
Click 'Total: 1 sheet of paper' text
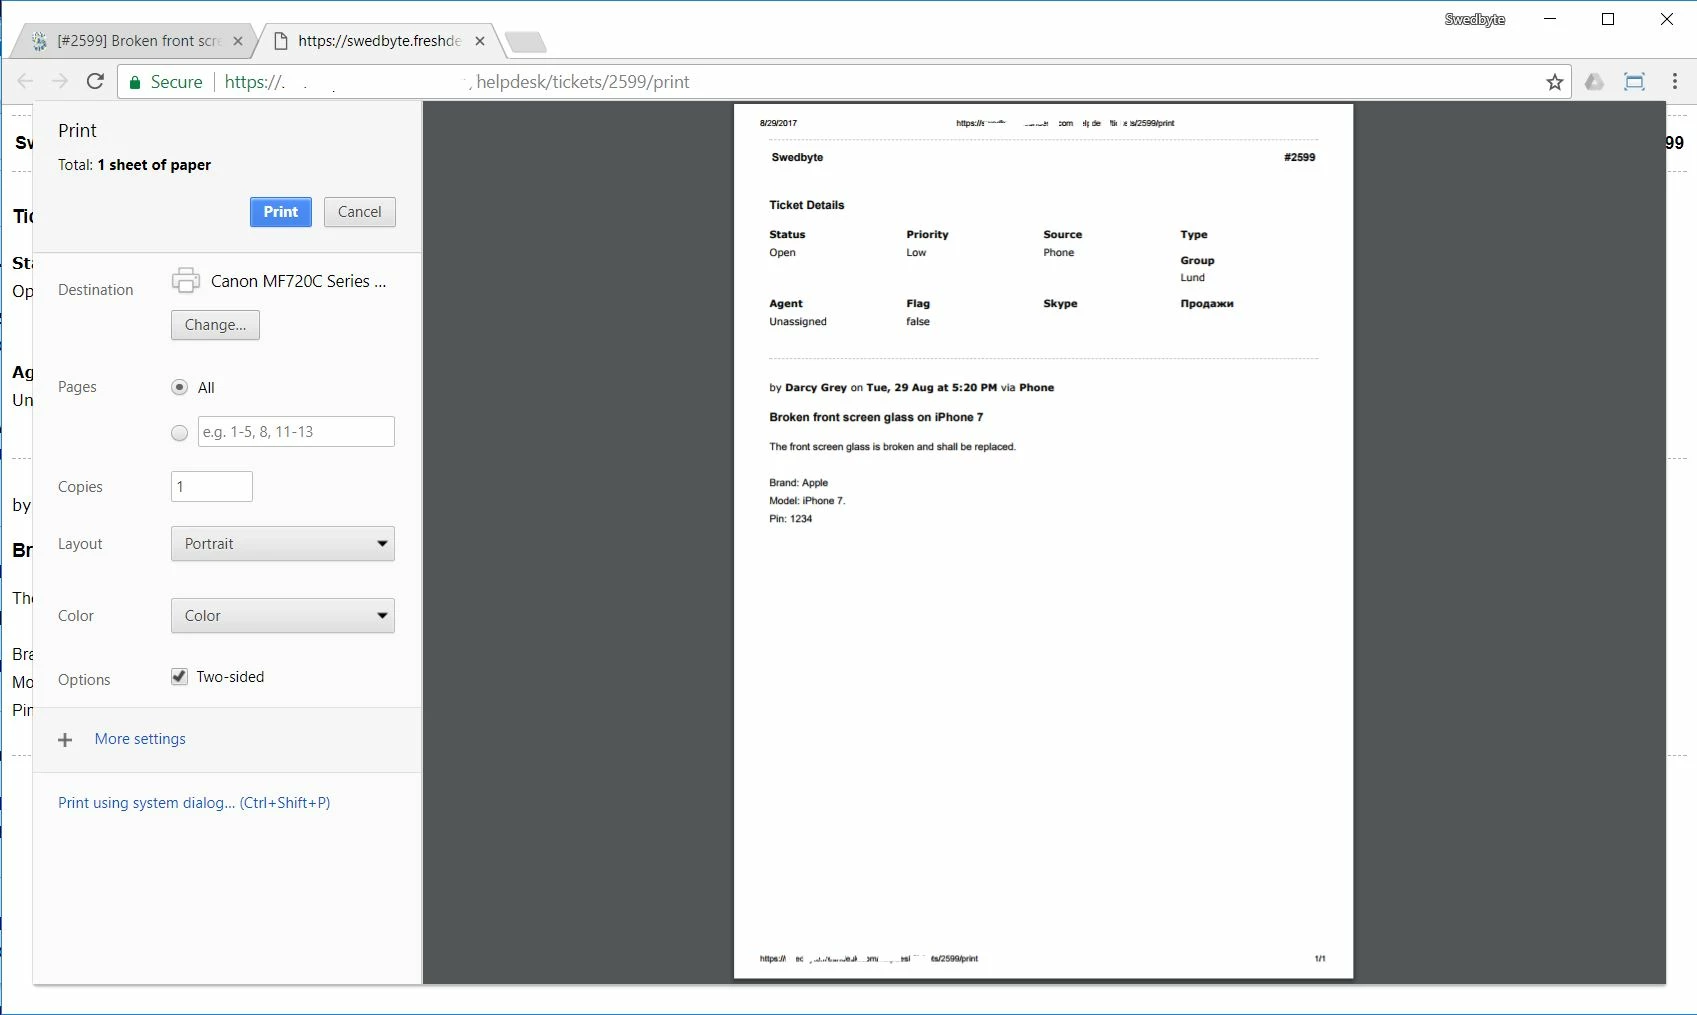(x=134, y=165)
